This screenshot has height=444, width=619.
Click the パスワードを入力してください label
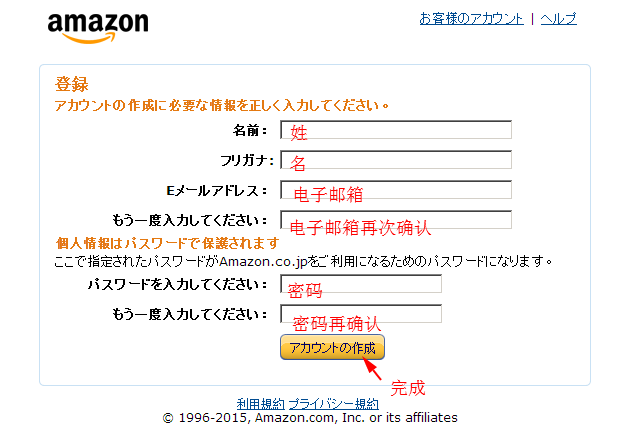tap(178, 284)
